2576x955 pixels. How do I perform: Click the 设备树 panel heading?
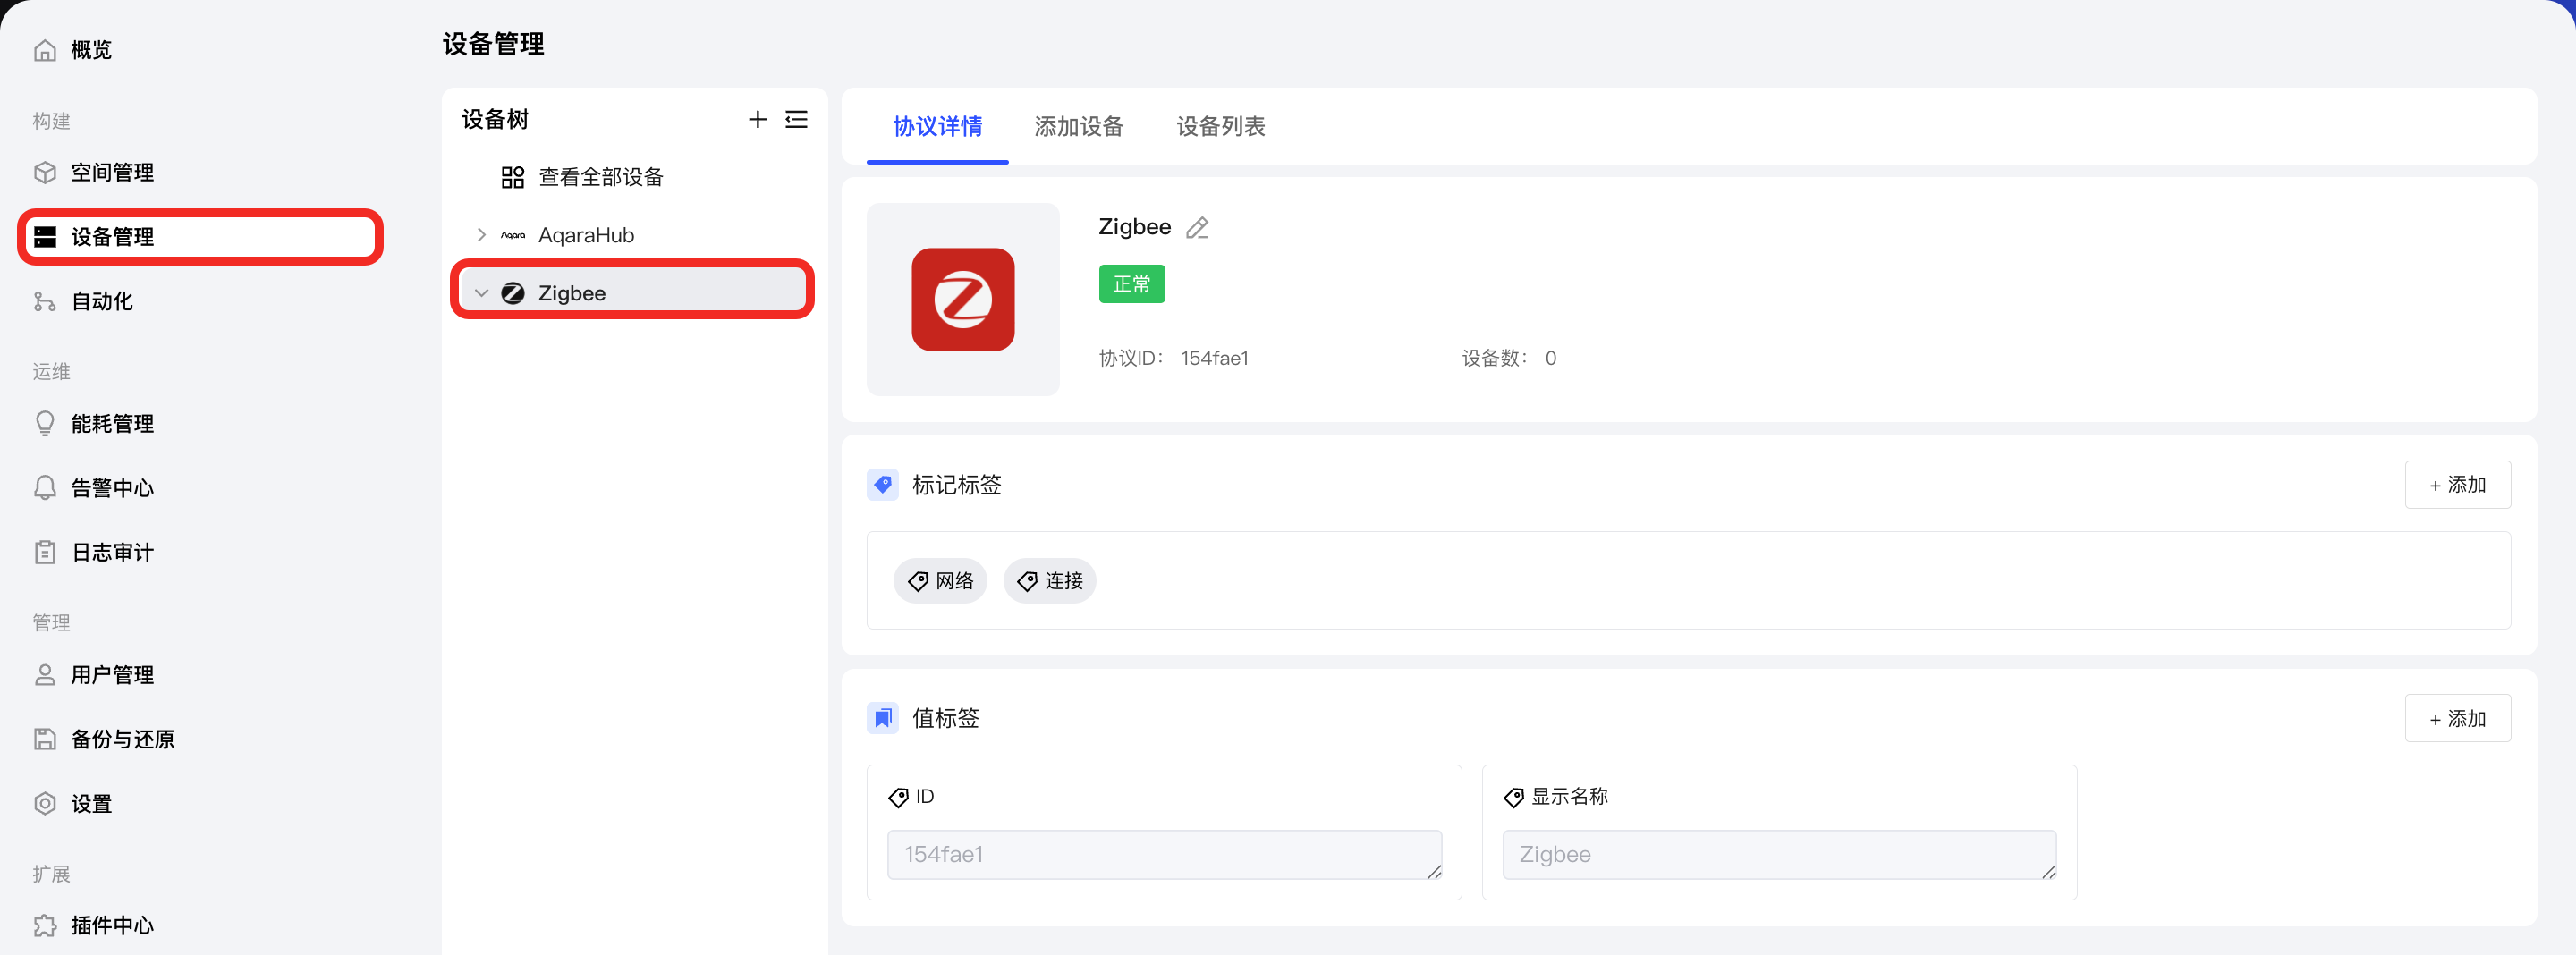[x=495, y=119]
